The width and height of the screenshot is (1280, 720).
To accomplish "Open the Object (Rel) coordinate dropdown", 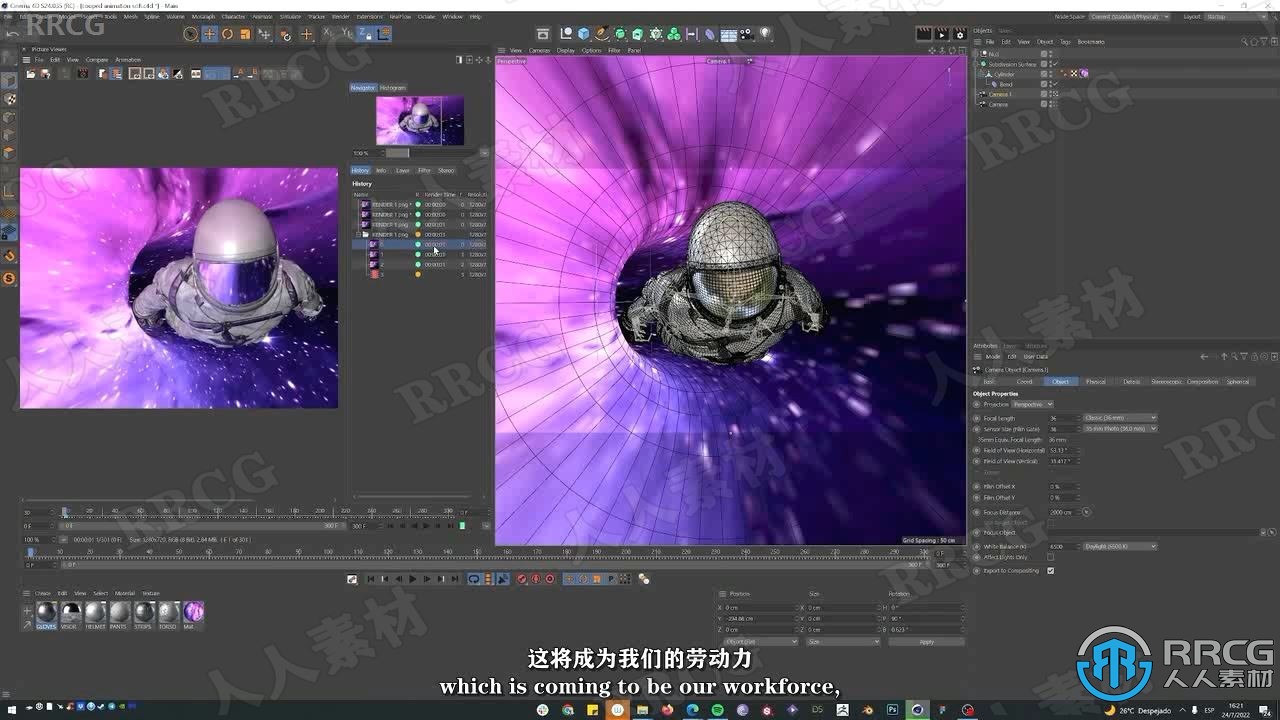I will pos(760,642).
